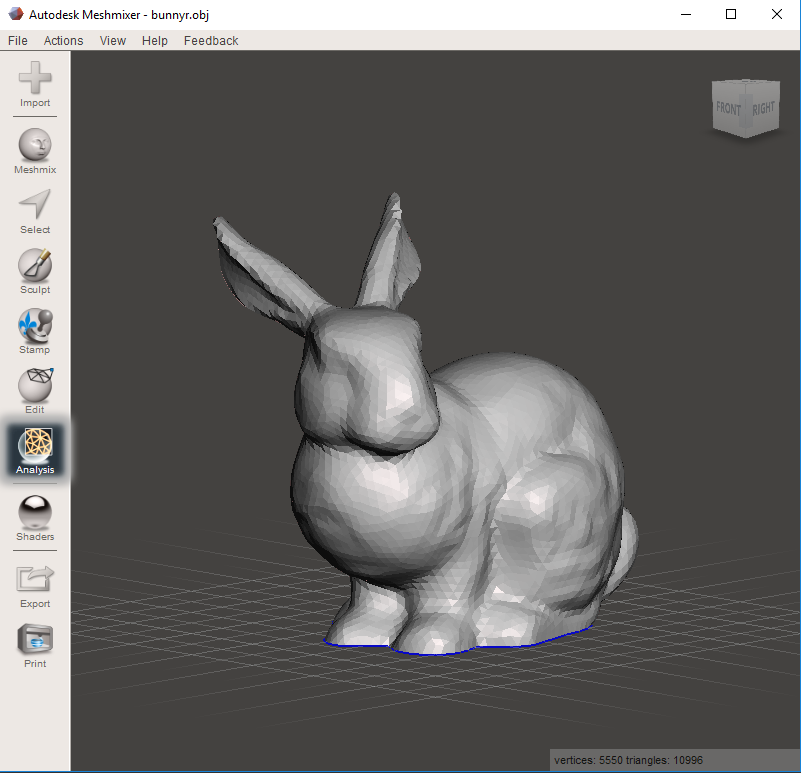
Task: Open the Stamp tool
Action: coord(35,332)
